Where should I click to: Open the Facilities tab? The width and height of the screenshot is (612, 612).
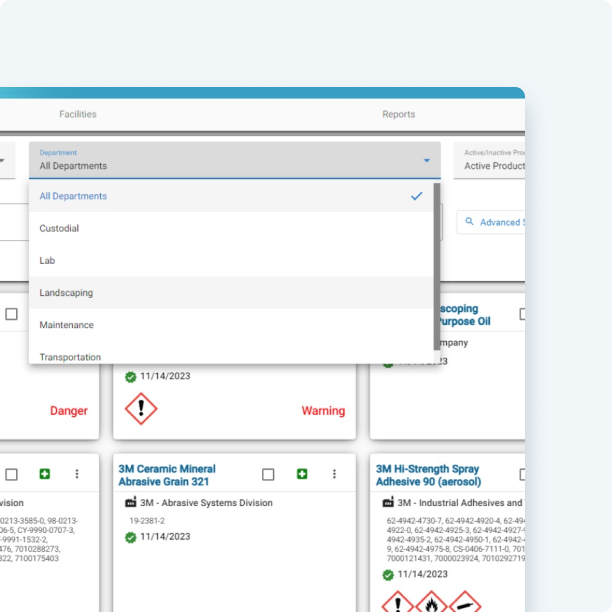pos(78,114)
